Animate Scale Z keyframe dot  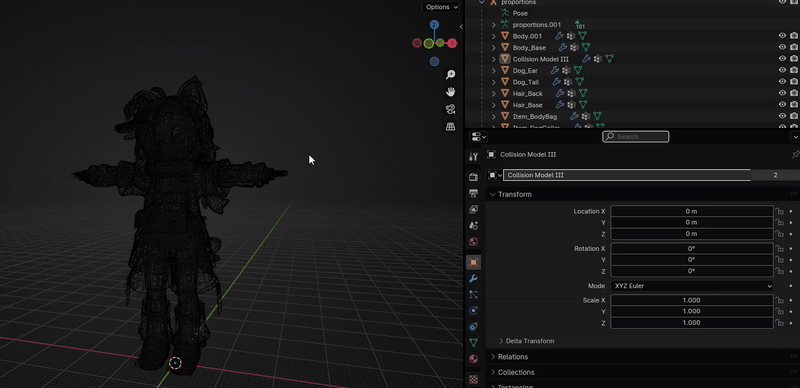point(791,323)
